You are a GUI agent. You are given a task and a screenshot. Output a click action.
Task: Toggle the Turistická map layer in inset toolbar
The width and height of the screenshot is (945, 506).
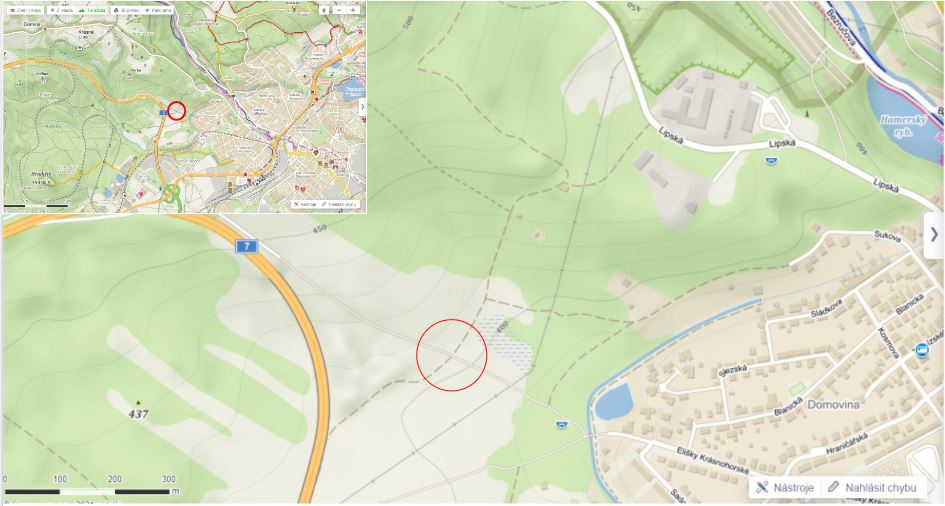pyautogui.click(x=92, y=10)
